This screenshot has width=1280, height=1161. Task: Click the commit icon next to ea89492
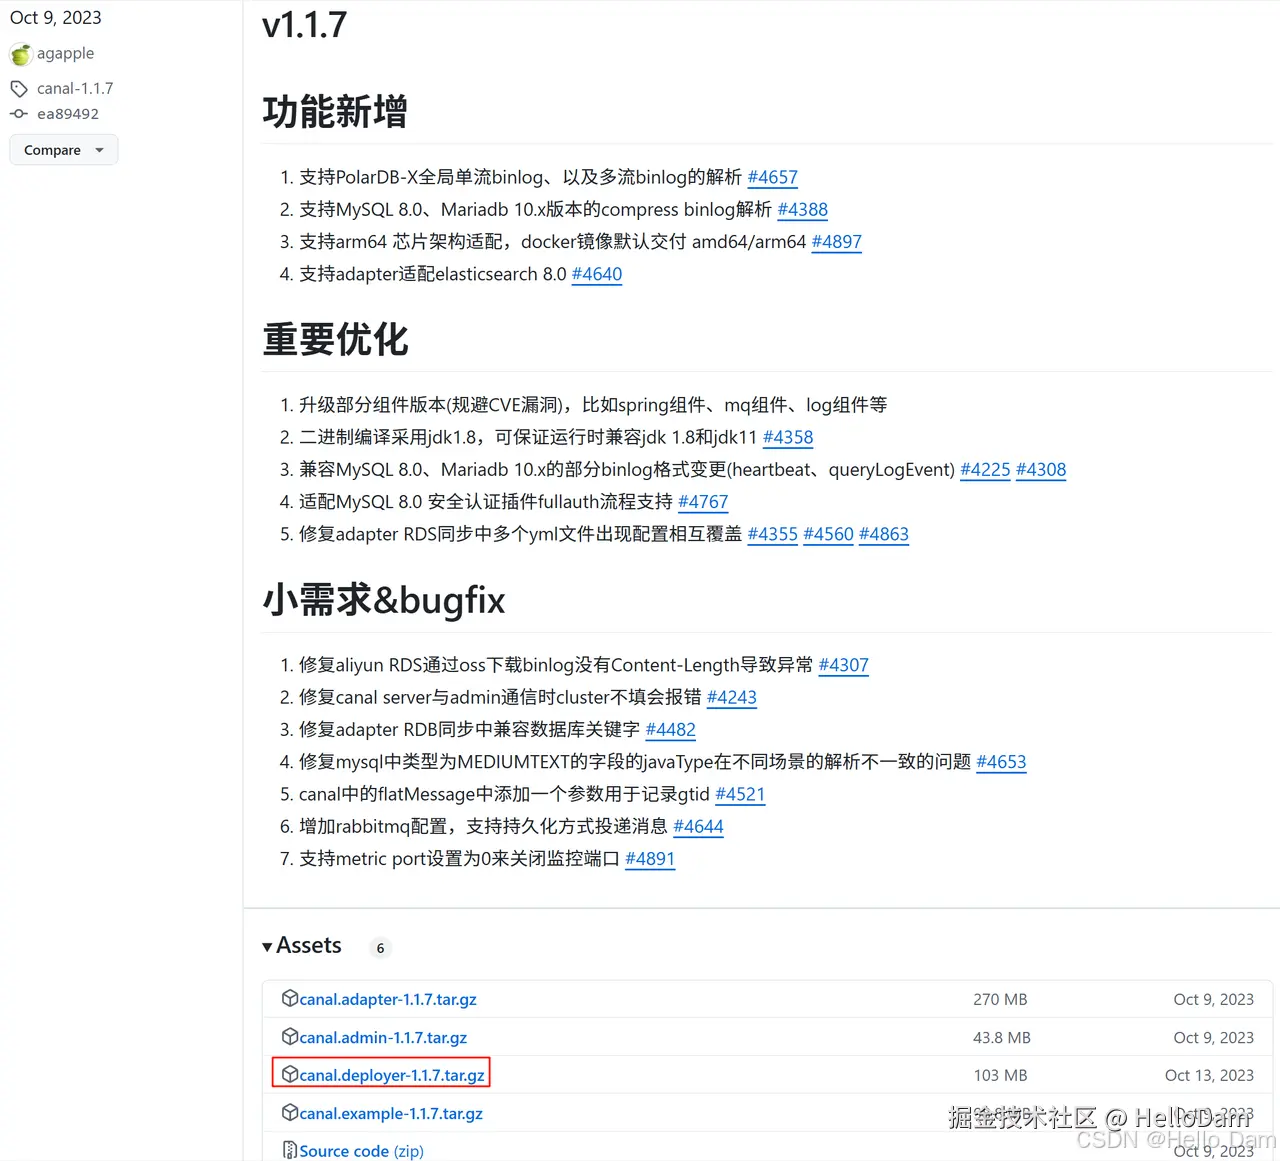tap(19, 113)
